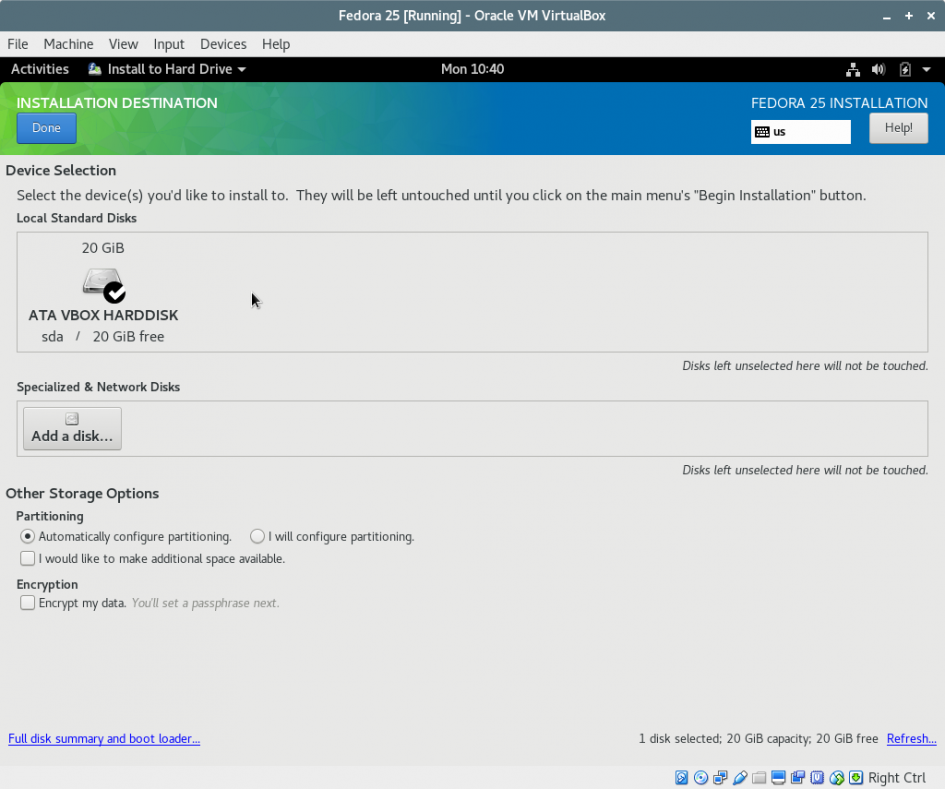Open the Machine menu
This screenshot has height=789, width=945.
(x=68, y=44)
